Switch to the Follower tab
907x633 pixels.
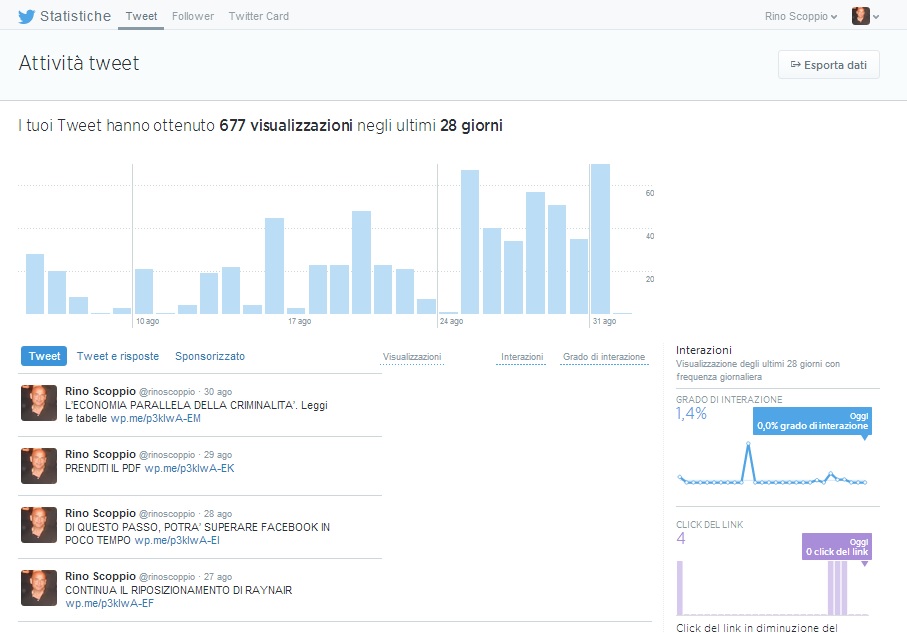pos(193,16)
